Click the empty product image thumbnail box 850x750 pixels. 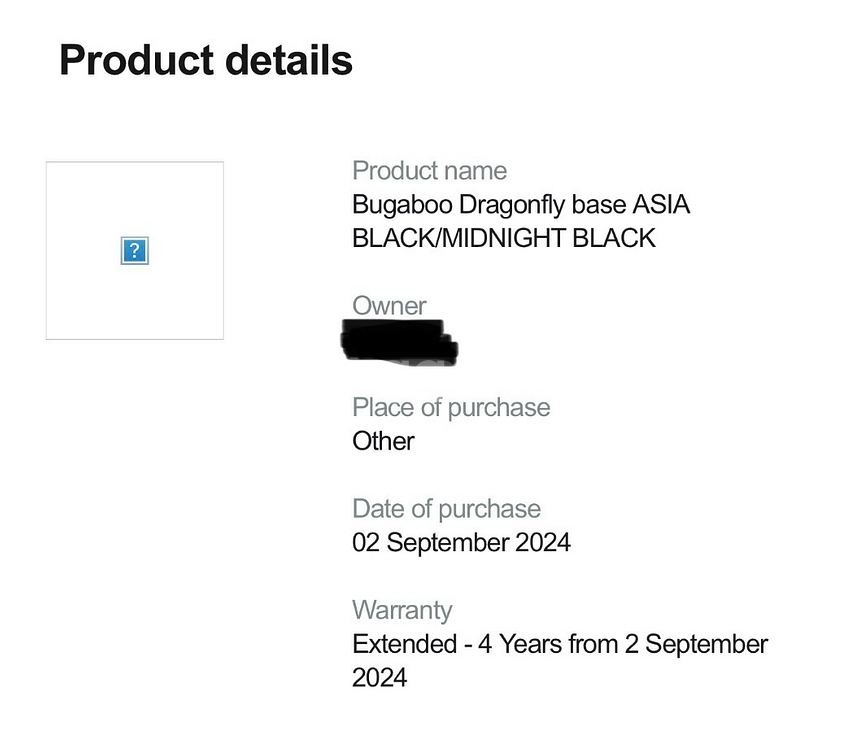135,250
